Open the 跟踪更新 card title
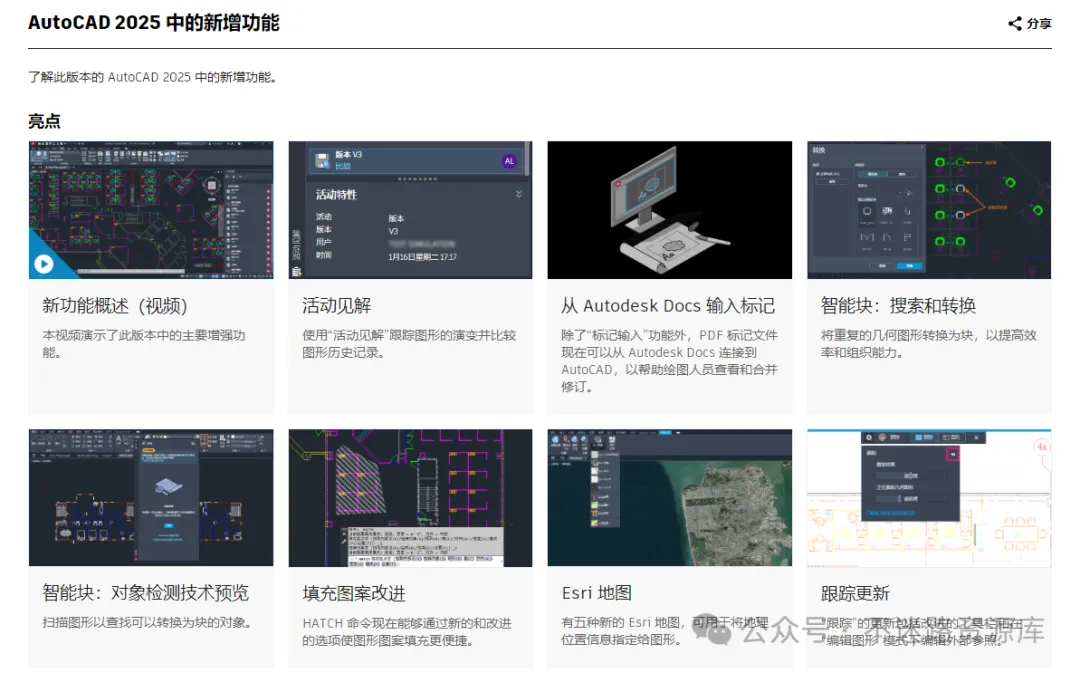 855,593
